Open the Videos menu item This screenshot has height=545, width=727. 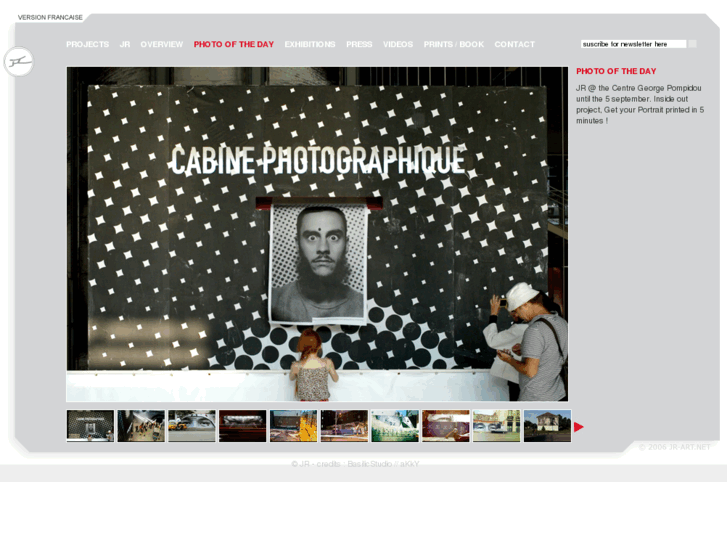(x=398, y=45)
